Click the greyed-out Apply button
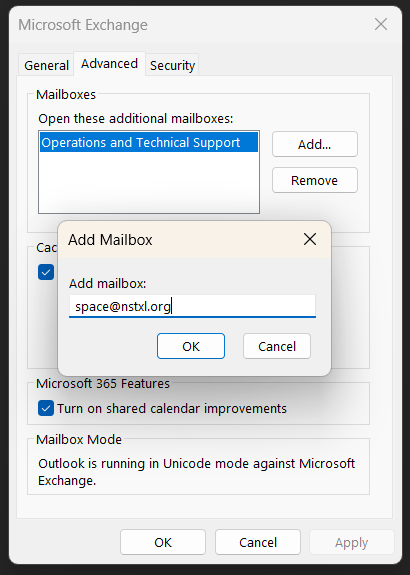Viewport: 410px width, 575px height. [351, 542]
